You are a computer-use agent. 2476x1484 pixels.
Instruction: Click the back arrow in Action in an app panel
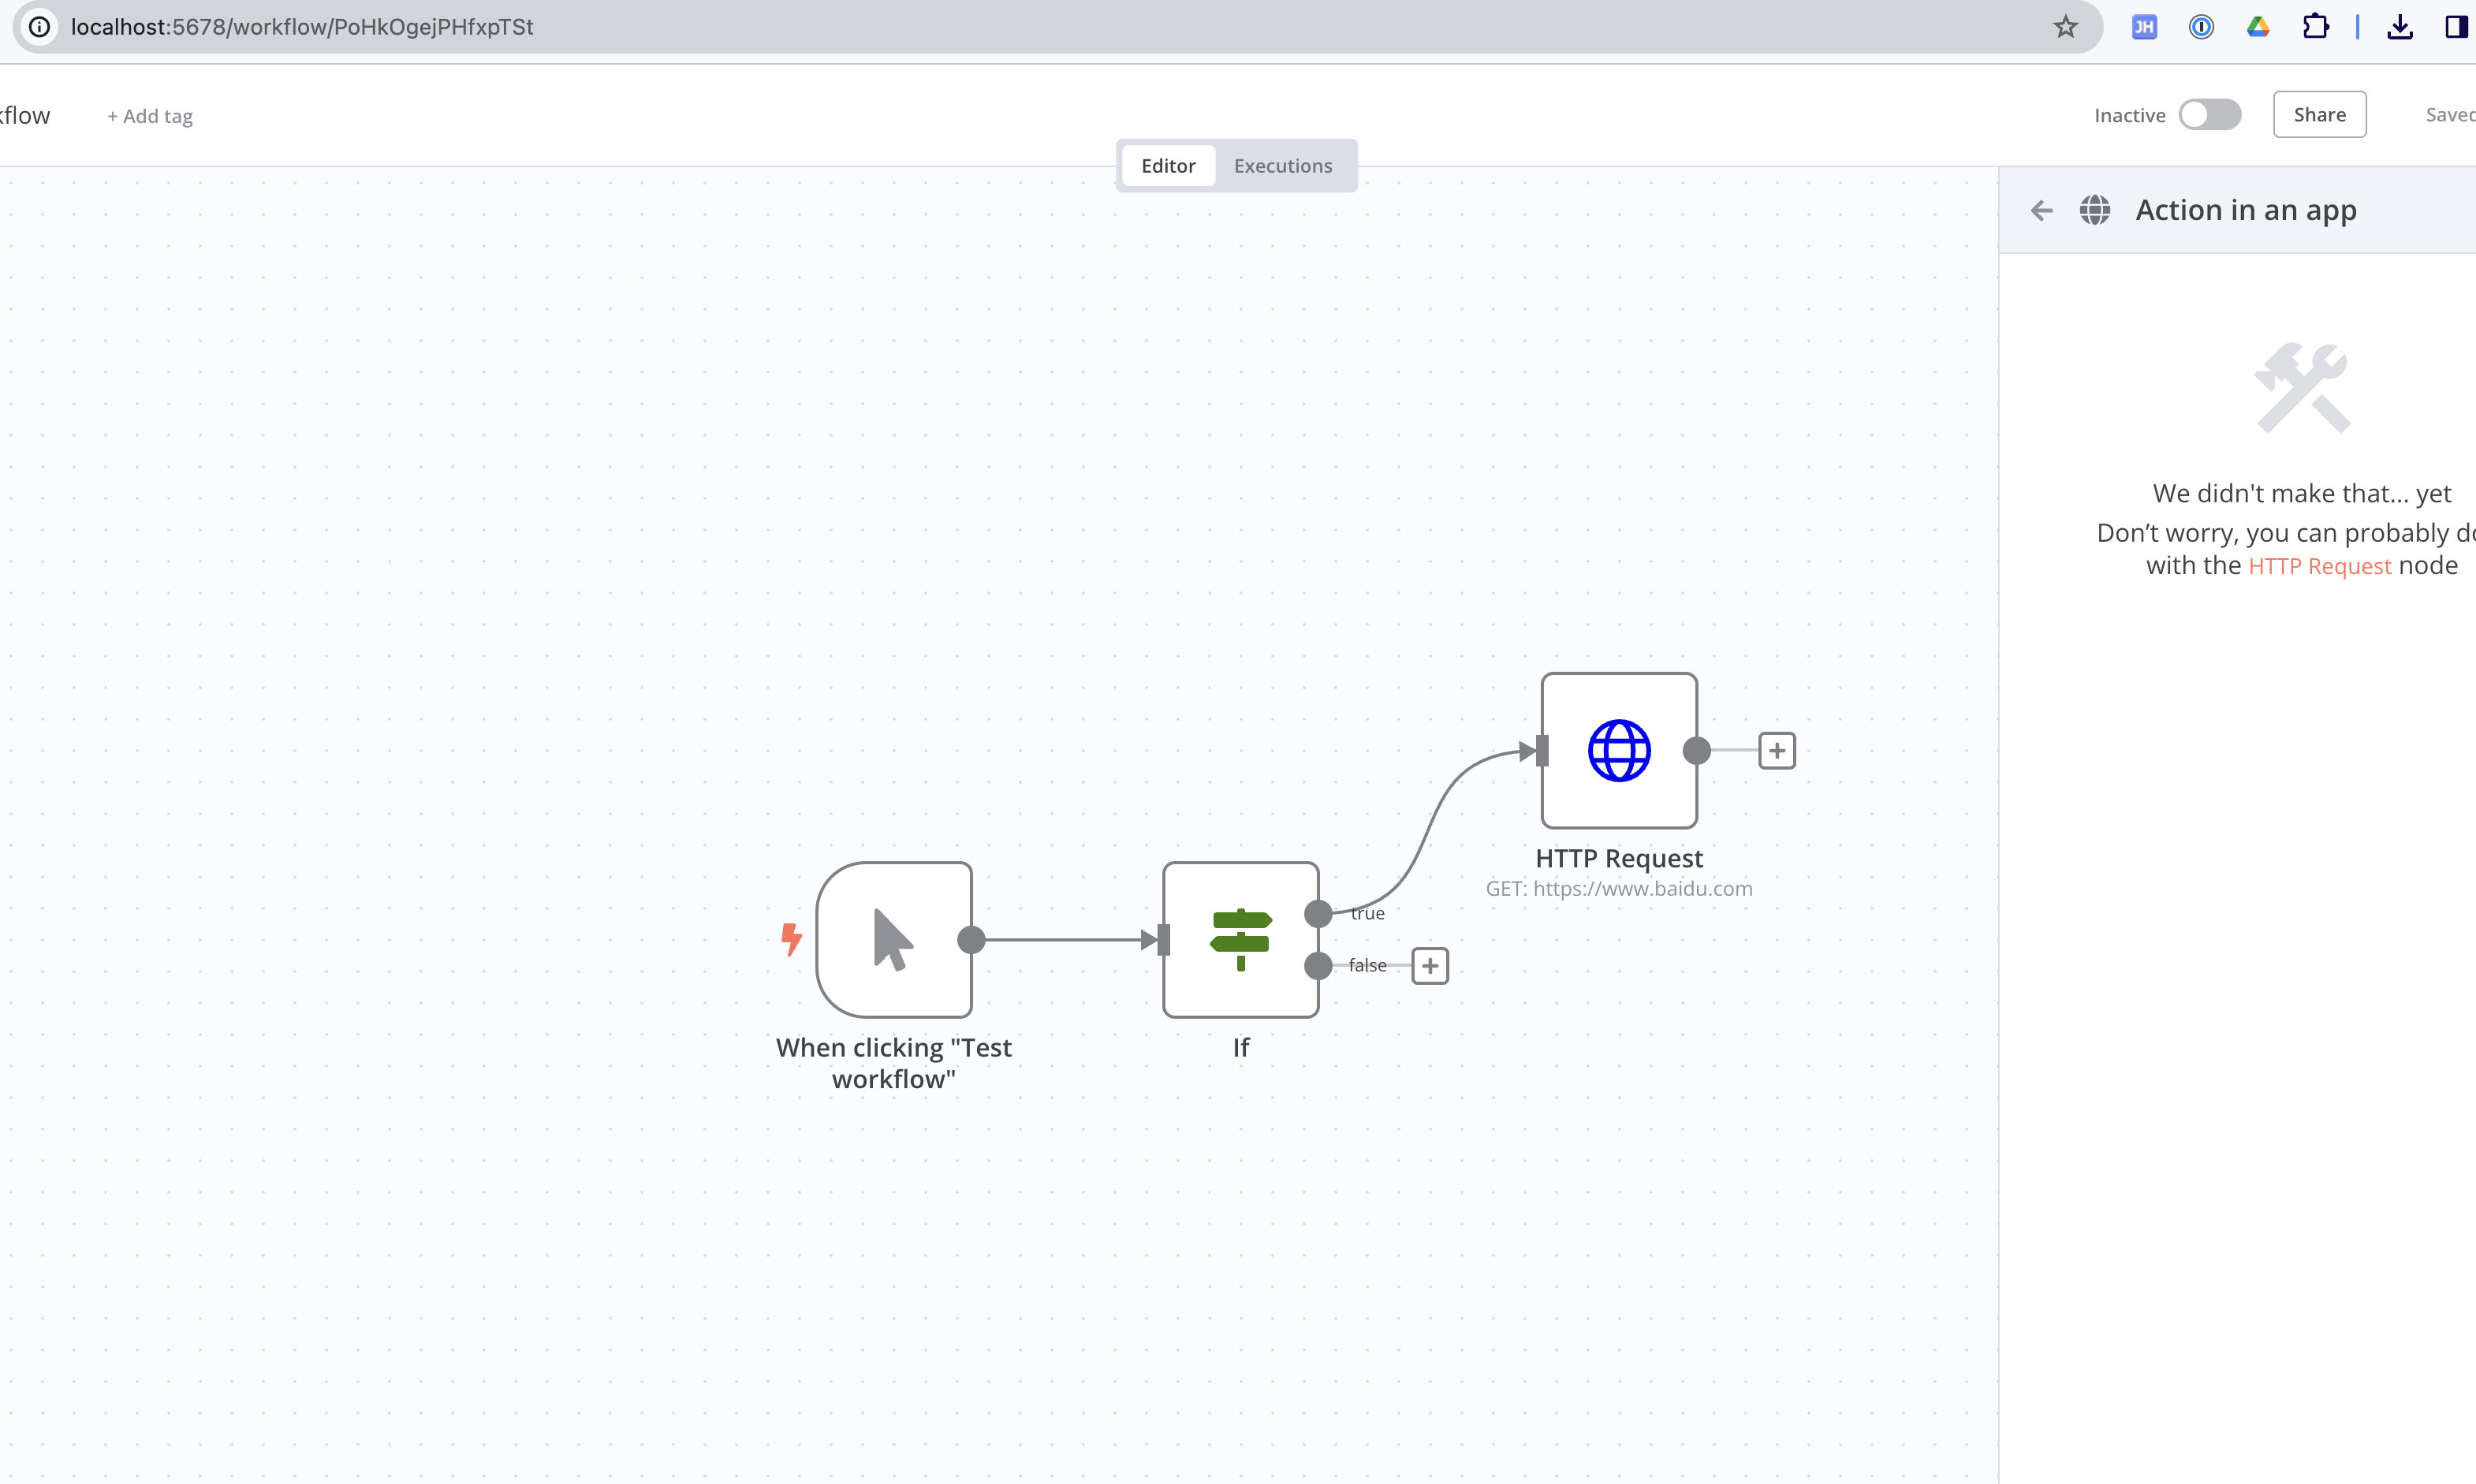coord(2041,210)
